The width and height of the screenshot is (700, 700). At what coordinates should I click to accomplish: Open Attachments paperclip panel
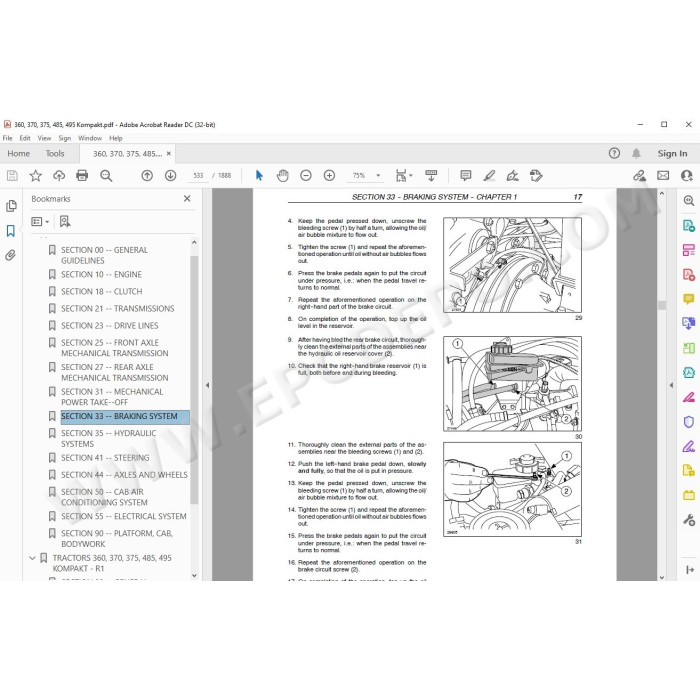(10, 255)
